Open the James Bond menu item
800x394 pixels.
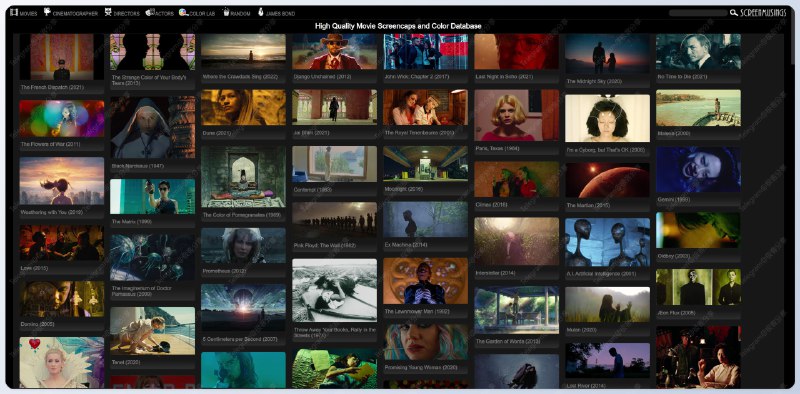click(x=280, y=14)
